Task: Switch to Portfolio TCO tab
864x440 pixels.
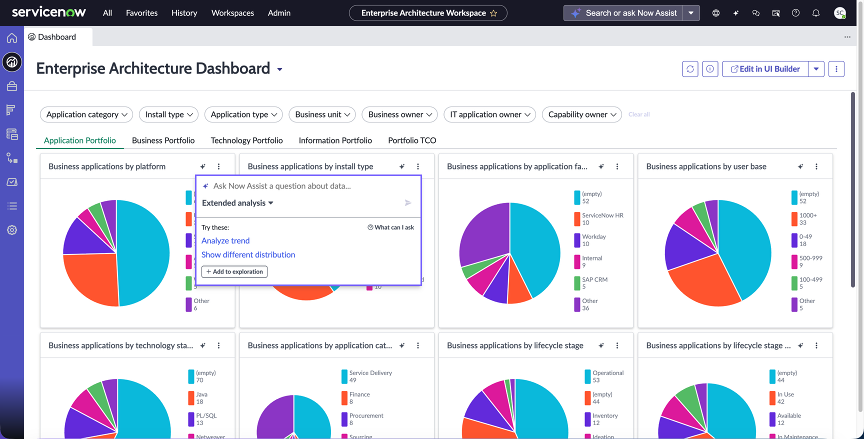Action: coord(412,140)
